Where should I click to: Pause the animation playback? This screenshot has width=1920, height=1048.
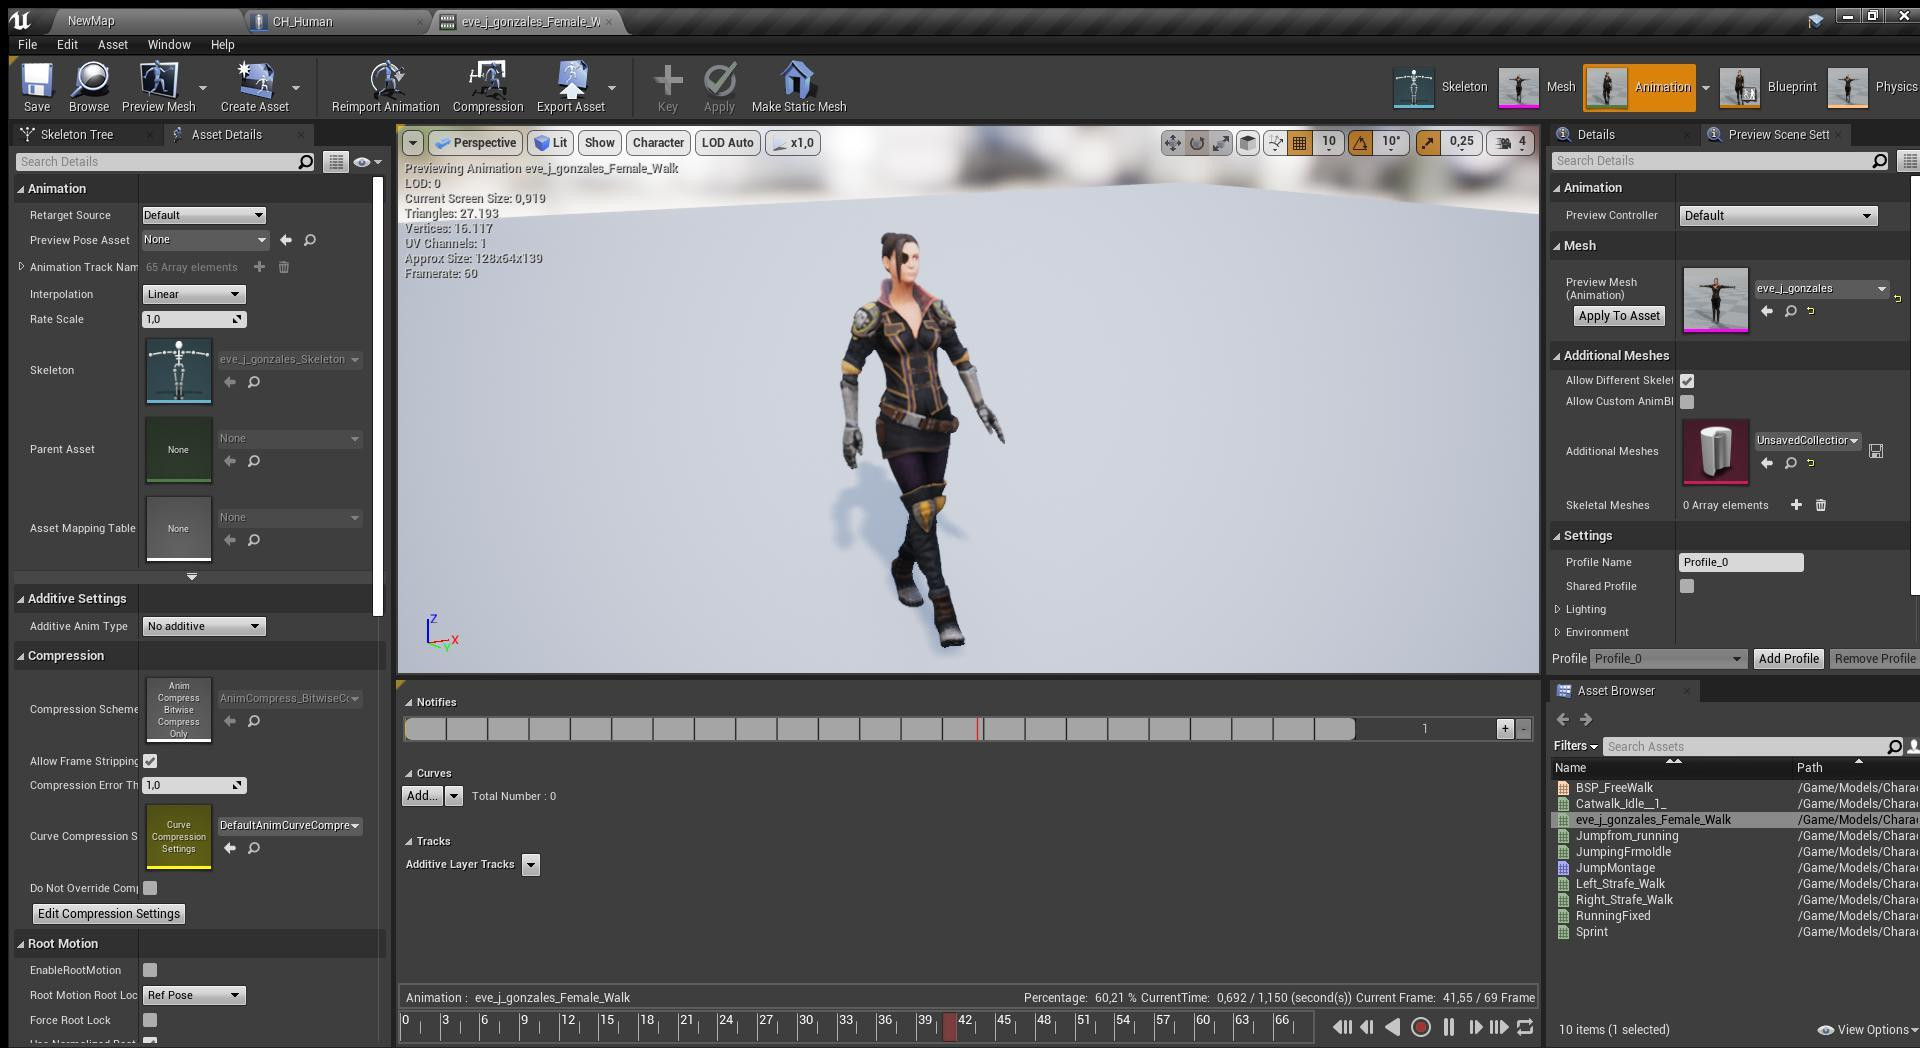[x=1448, y=1027]
